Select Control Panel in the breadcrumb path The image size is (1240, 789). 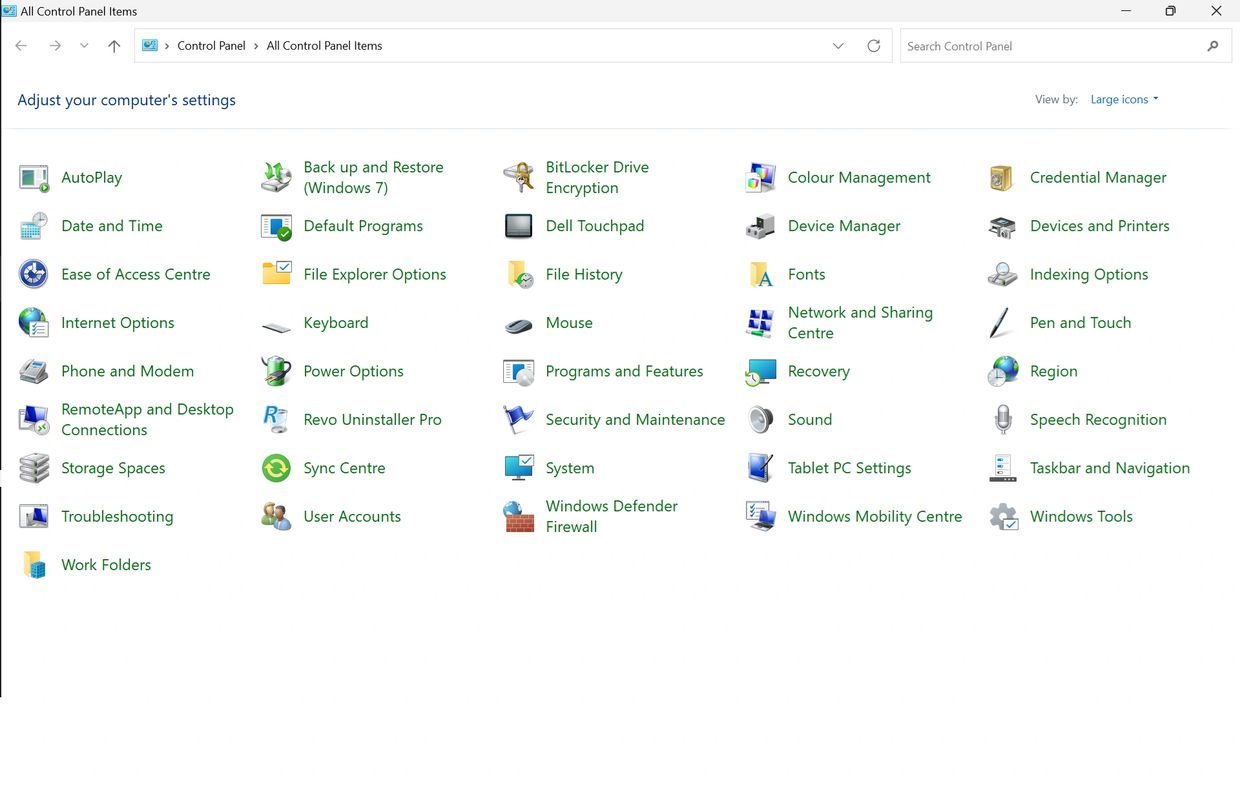click(x=211, y=46)
